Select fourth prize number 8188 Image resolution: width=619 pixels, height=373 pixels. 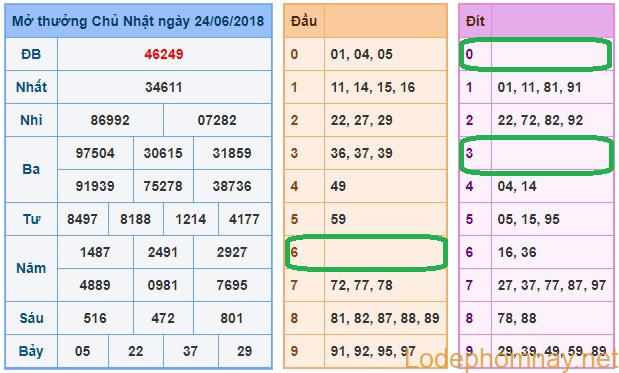pos(135,219)
